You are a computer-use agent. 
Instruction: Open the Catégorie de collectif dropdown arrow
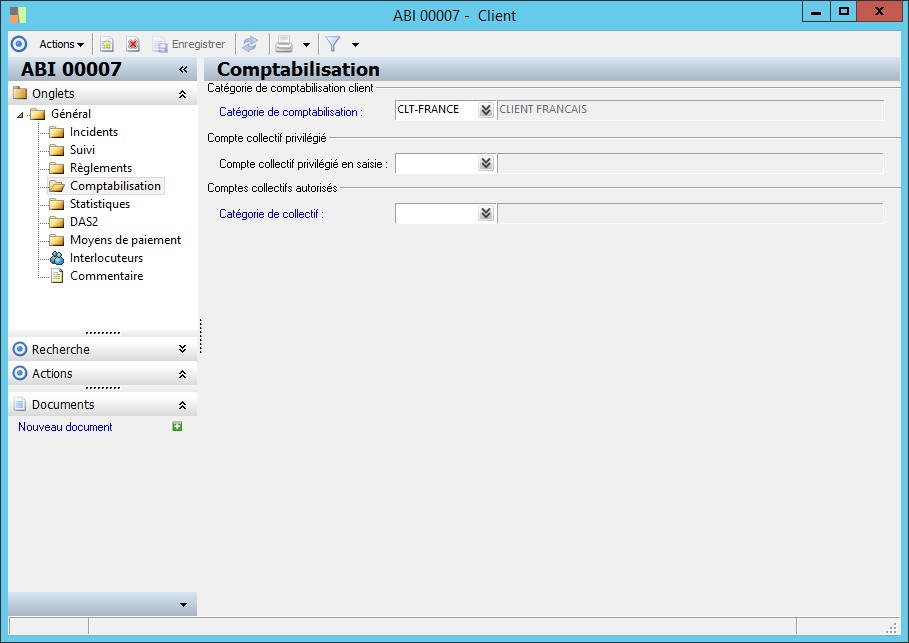coord(486,213)
